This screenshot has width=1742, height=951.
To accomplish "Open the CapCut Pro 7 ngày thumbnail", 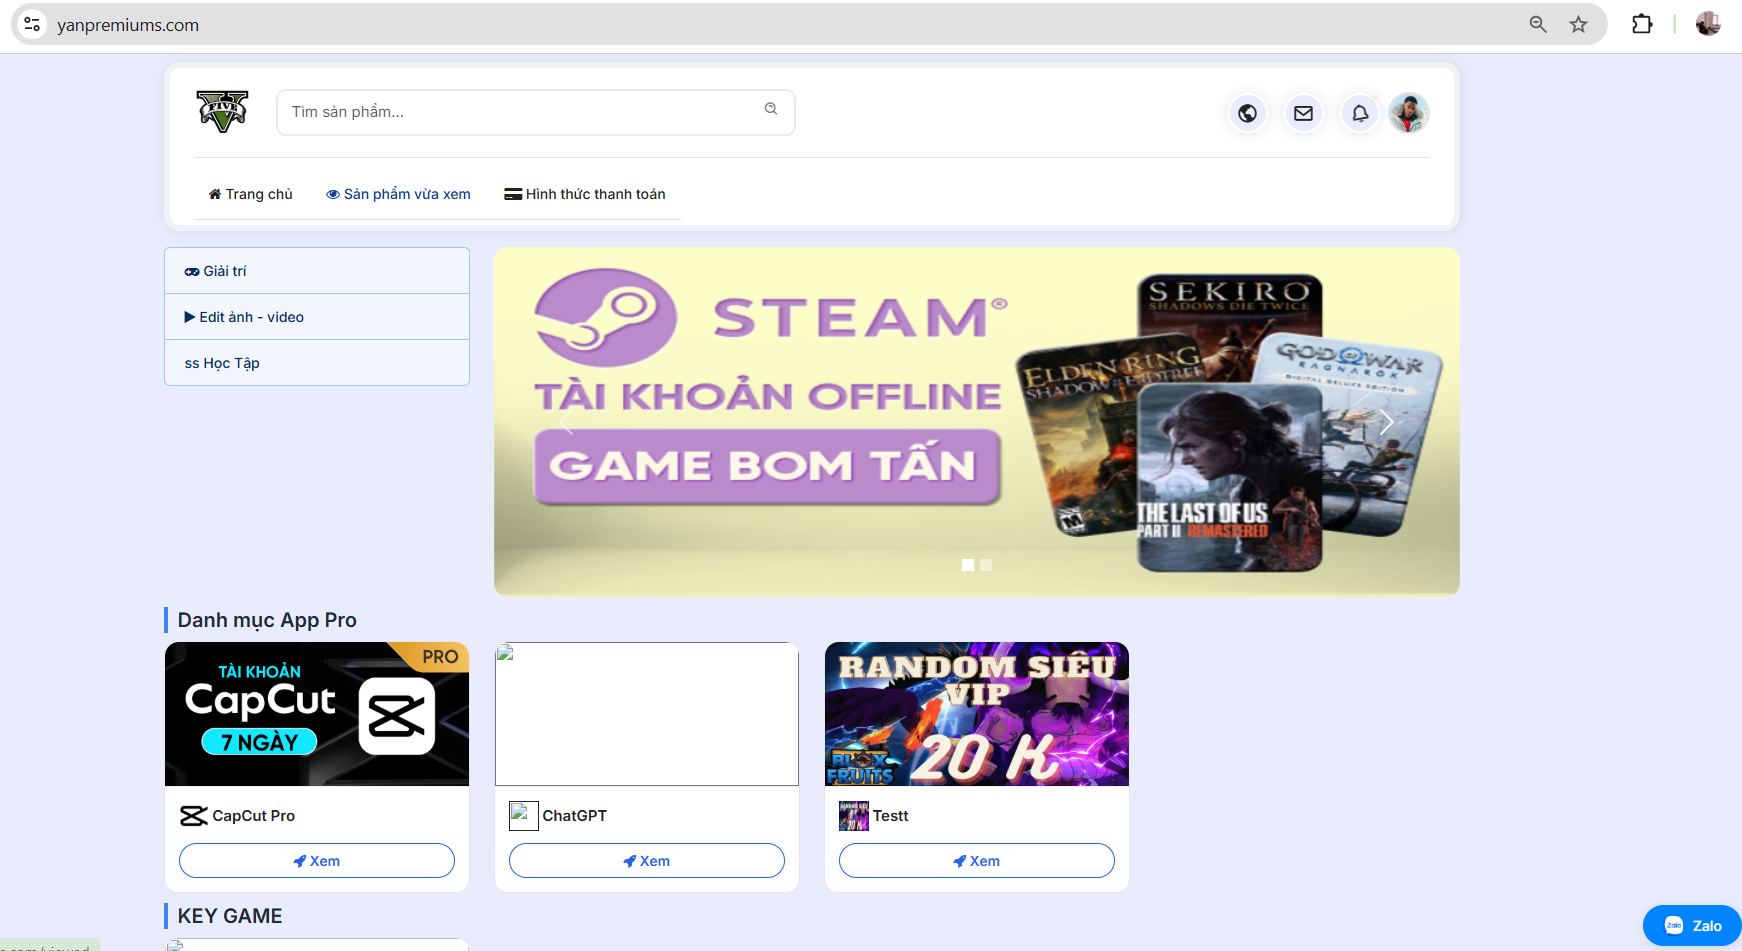I will tap(317, 714).
